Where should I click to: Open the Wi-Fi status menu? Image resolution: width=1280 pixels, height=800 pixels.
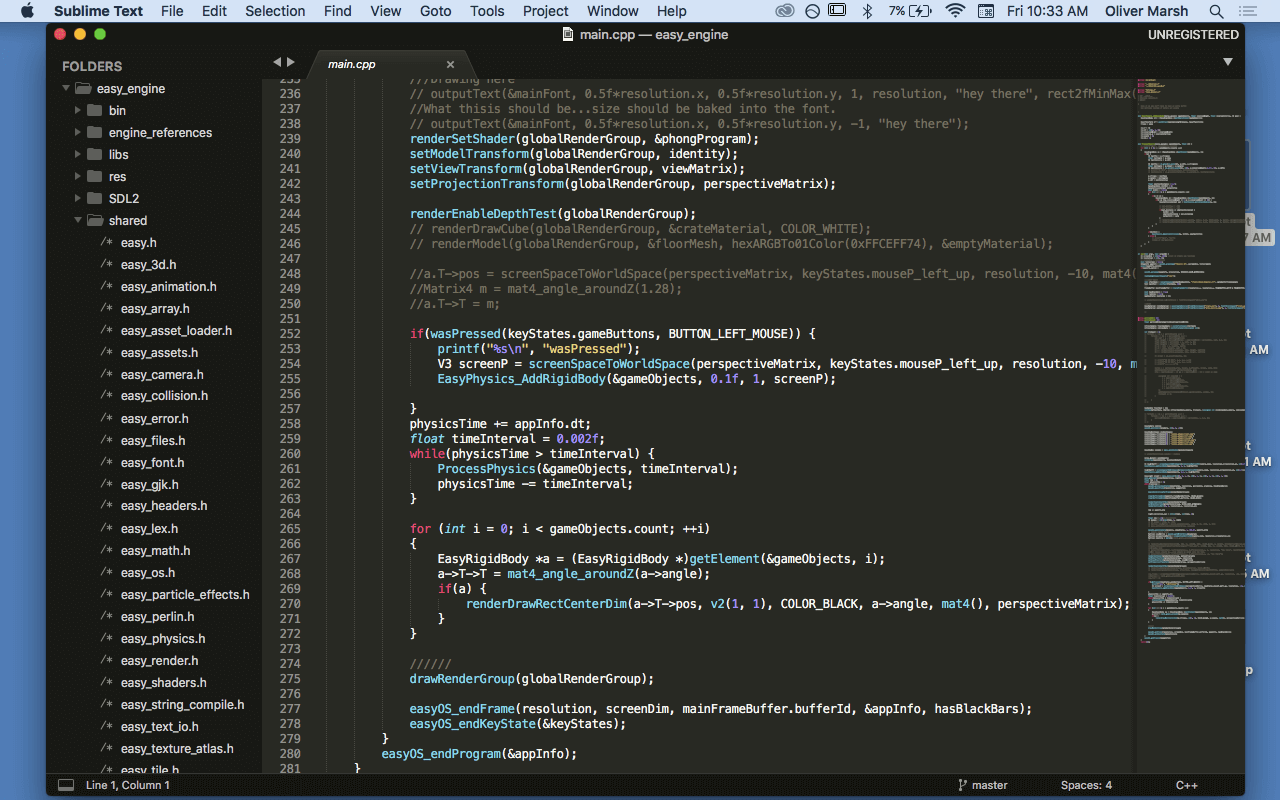click(955, 11)
